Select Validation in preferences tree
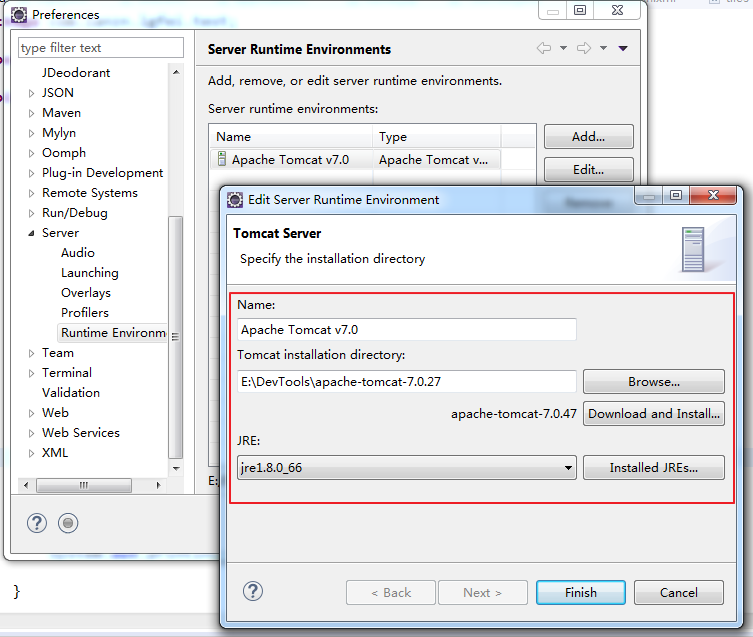753x637 pixels. [71, 392]
